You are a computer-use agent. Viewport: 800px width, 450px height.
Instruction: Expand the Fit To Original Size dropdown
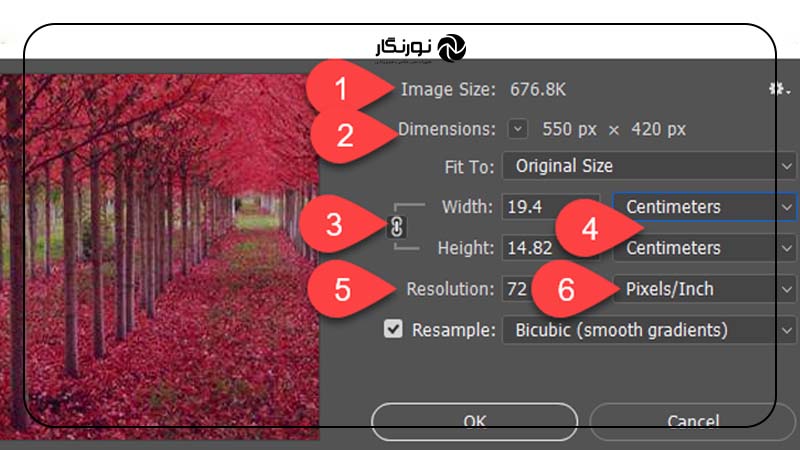(x=648, y=166)
